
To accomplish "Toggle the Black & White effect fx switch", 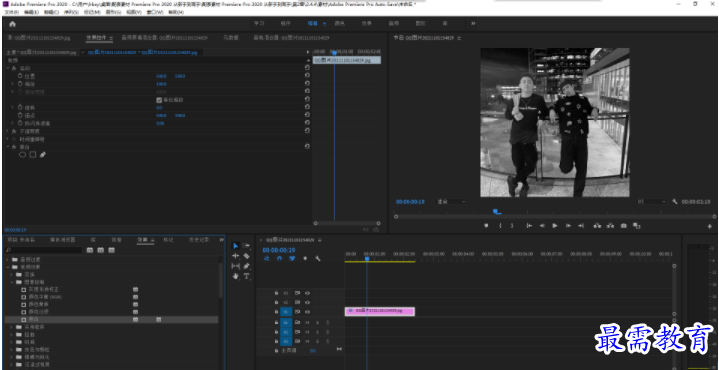I will point(14,147).
